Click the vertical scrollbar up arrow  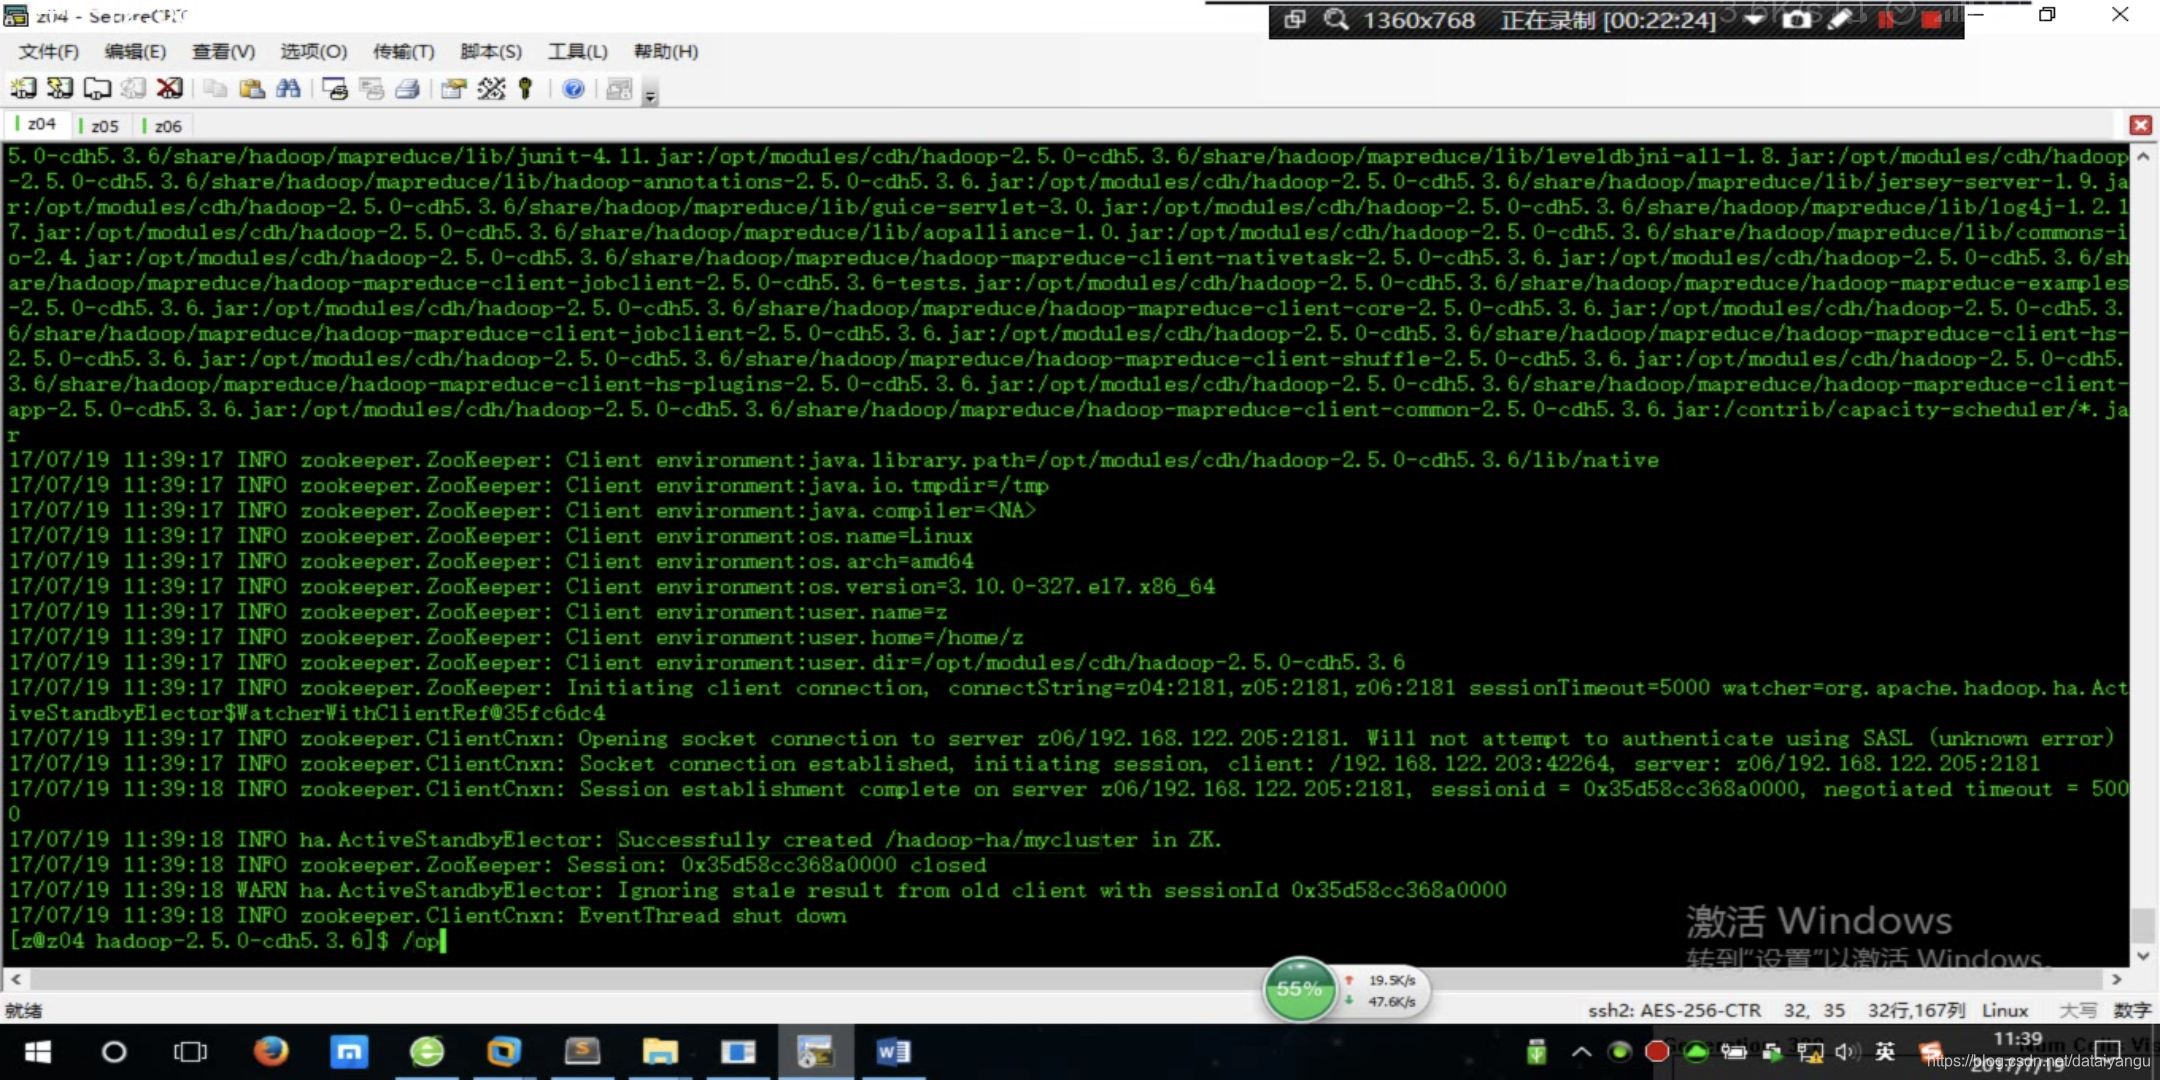tap(2142, 157)
